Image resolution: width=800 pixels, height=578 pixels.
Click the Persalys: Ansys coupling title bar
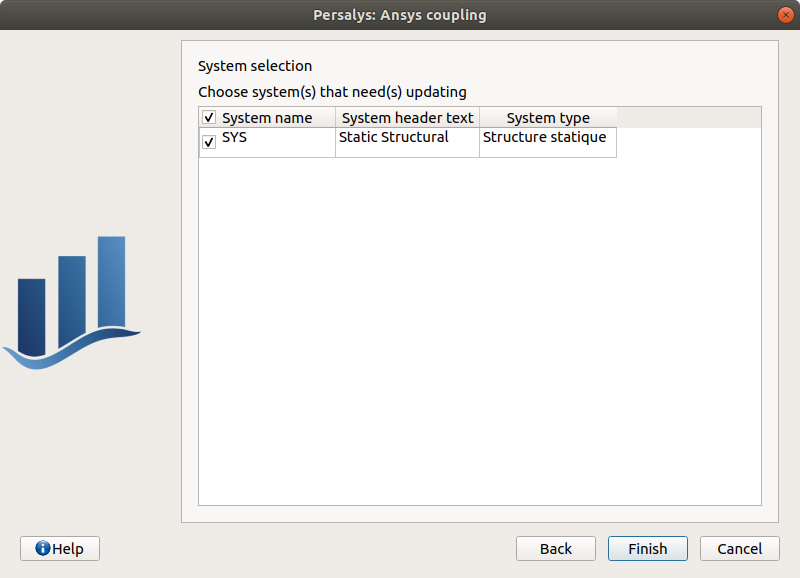pyautogui.click(x=400, y=14)
